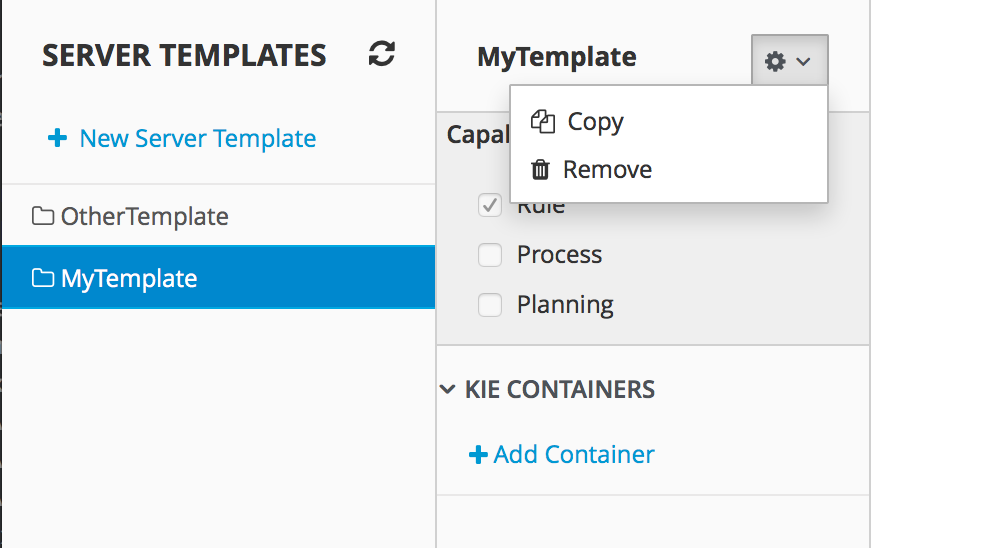This screenshot has height=548, width=984.
Task: Select OtherTemplate in the template list
Action: [144, 216]
